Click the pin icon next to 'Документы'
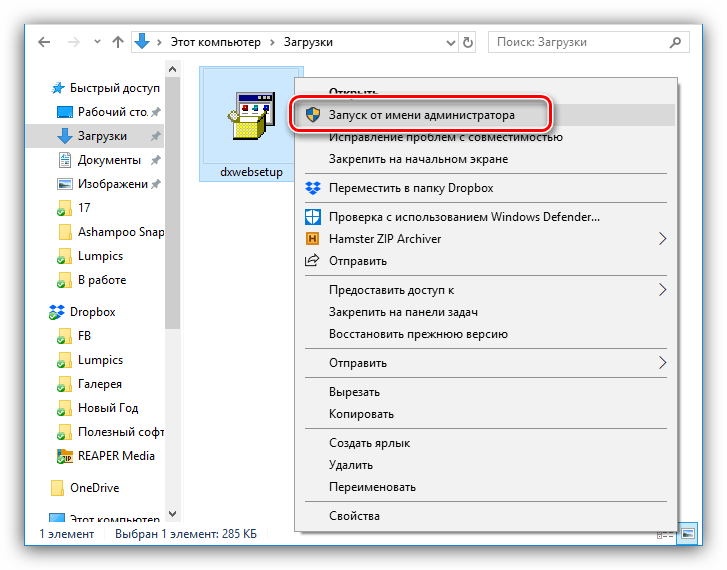 (156, 160)
